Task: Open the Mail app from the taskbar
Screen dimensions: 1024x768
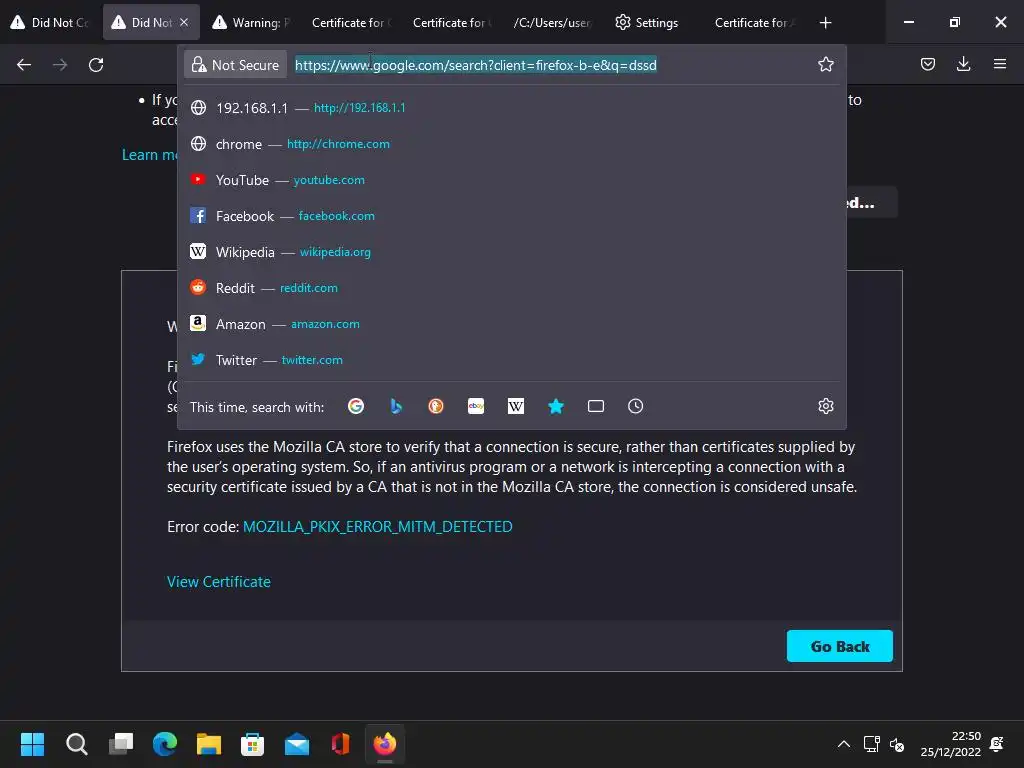Action: pos(296,744)
